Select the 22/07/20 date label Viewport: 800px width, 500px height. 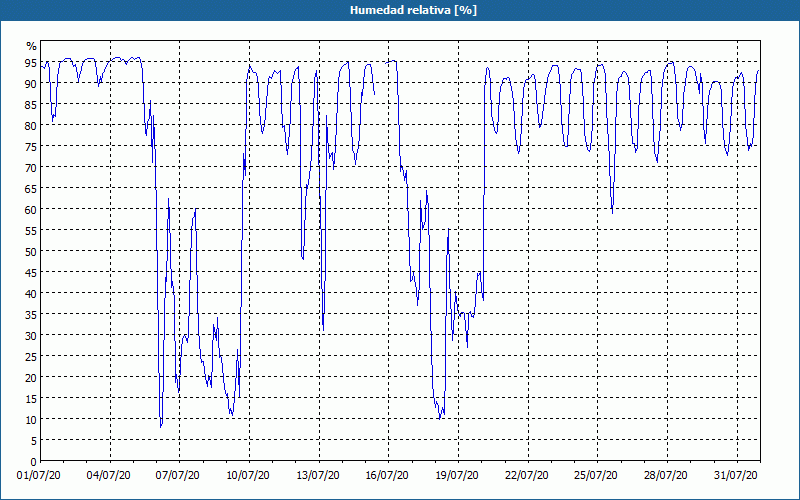[x=527, y=476]
